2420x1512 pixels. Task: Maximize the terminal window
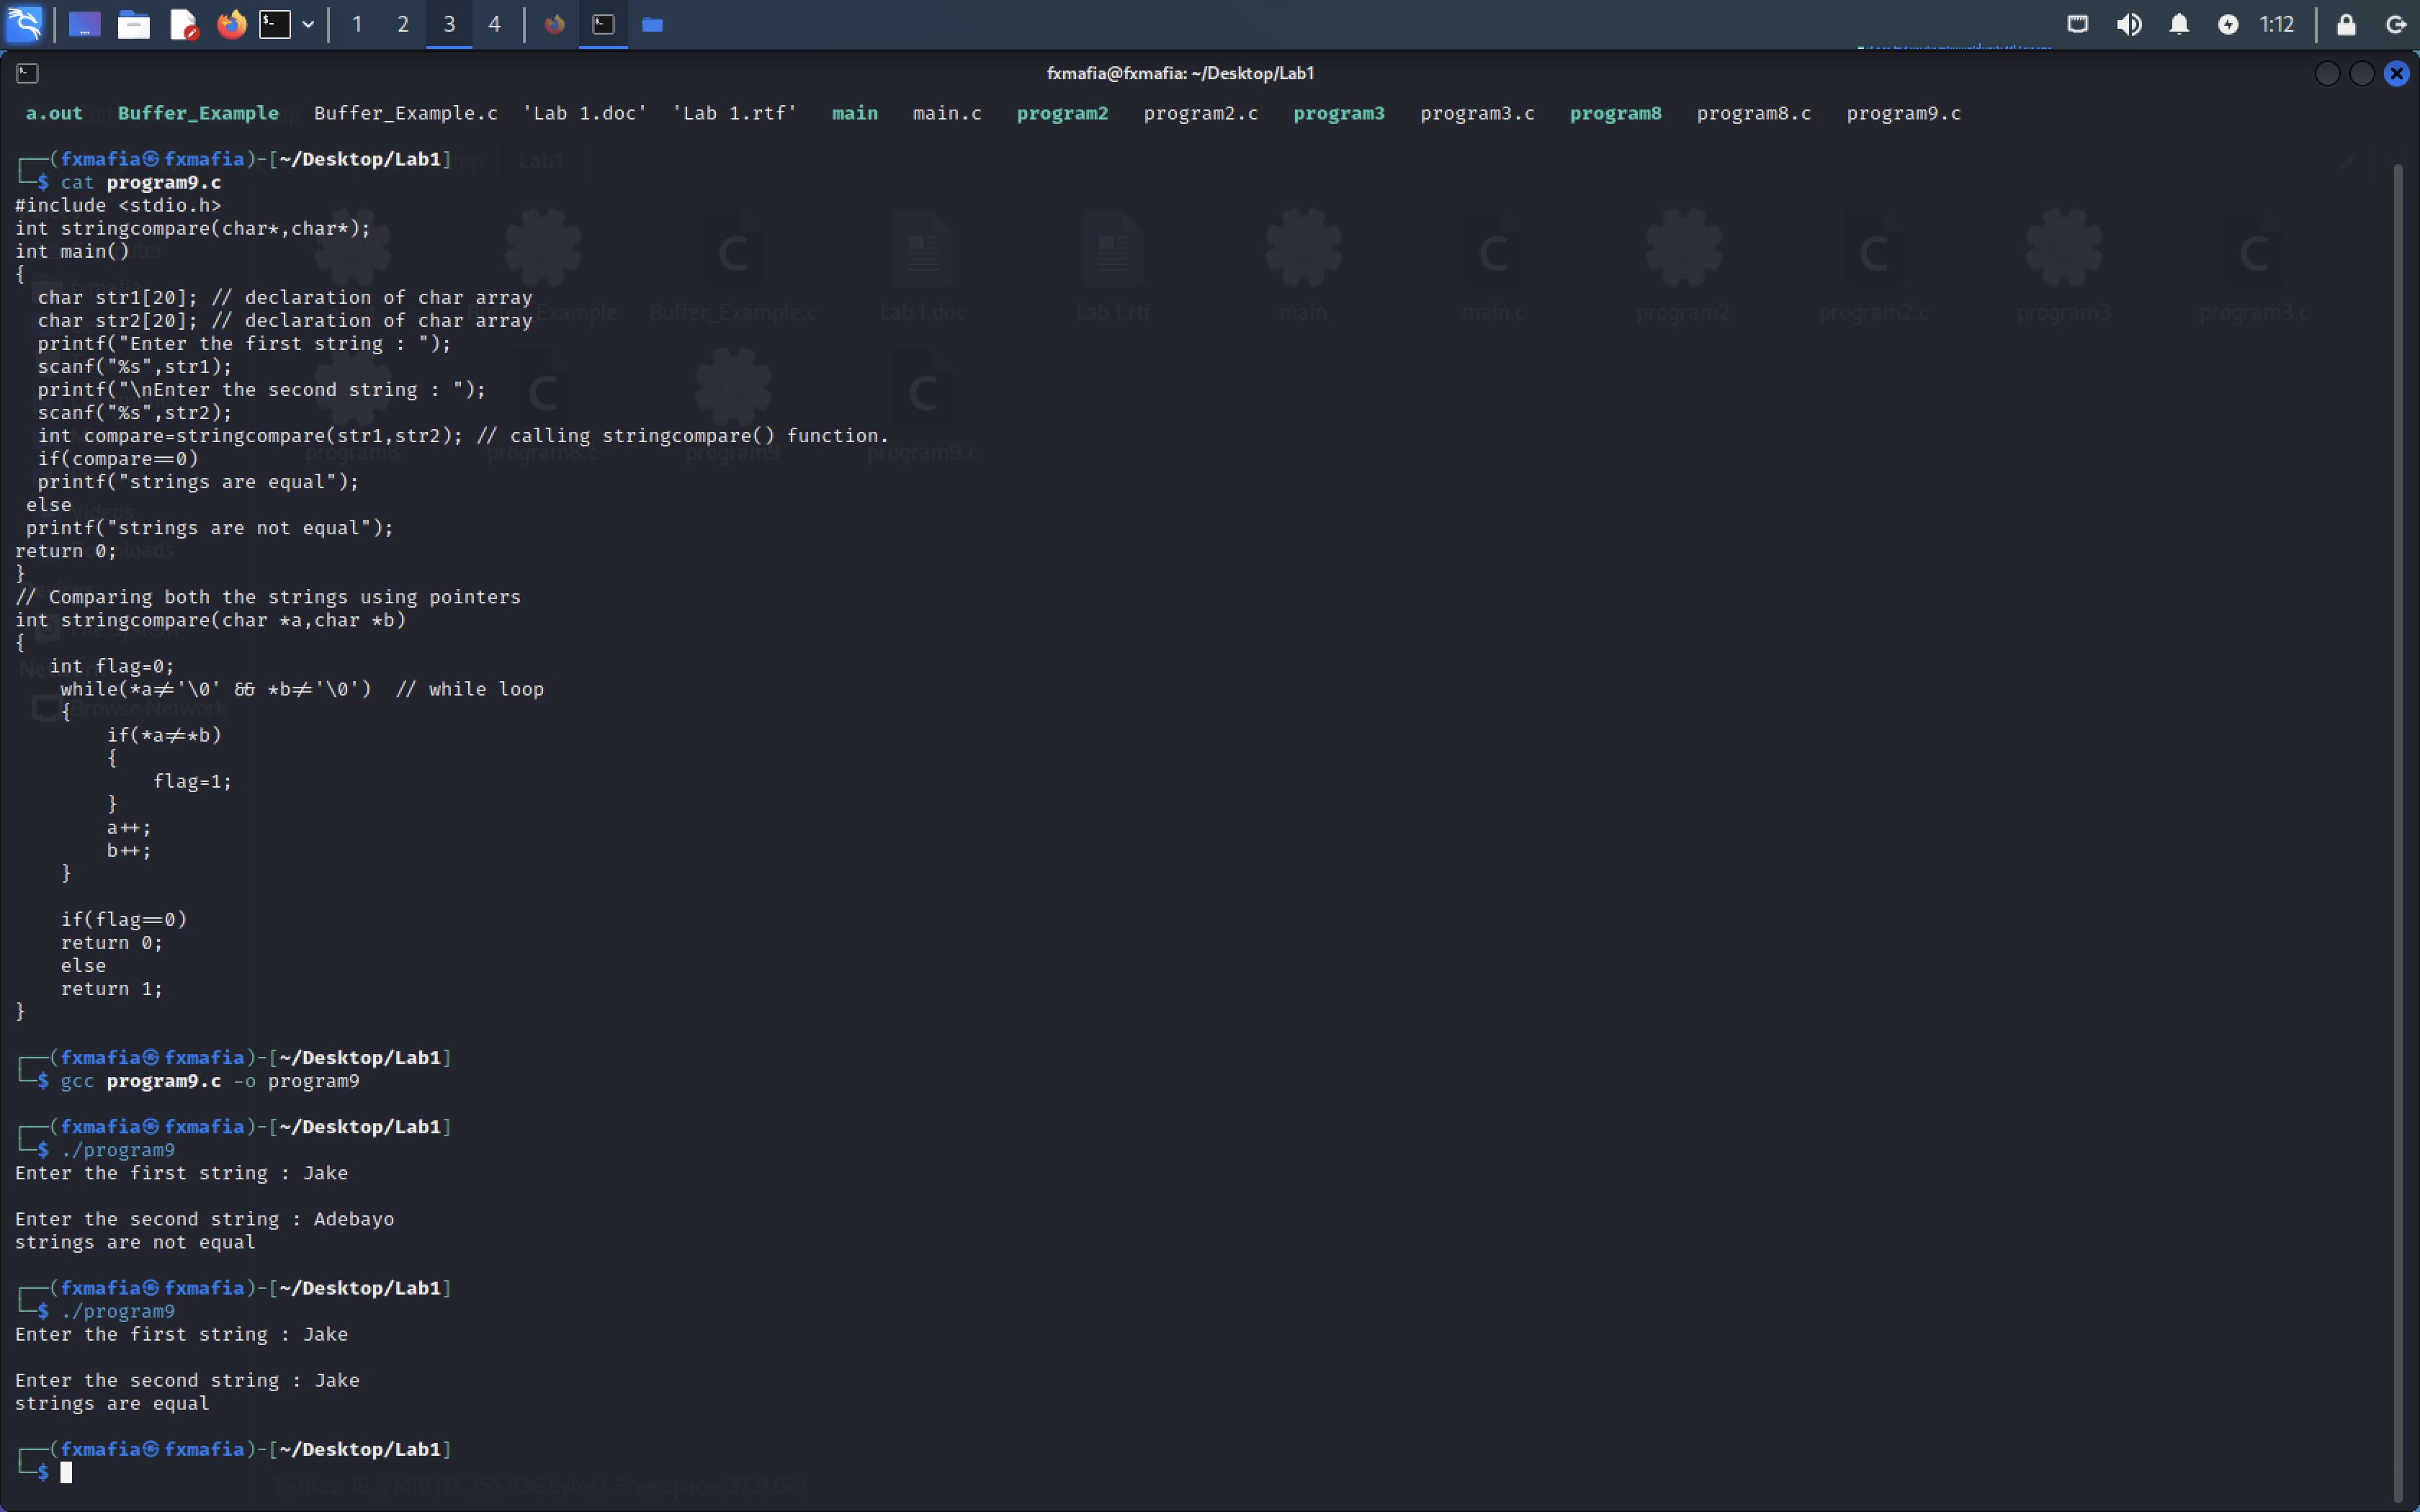(x=2362, y=73)
